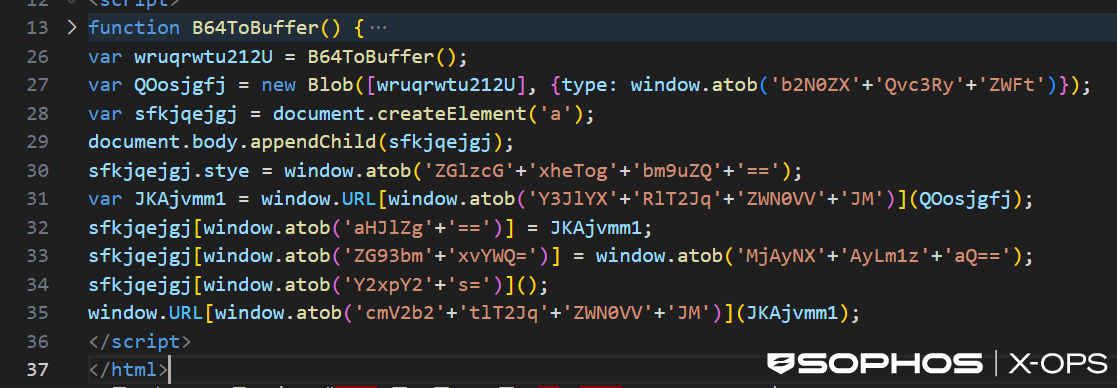Click line number 28 in the gutter

click(36, 113)
